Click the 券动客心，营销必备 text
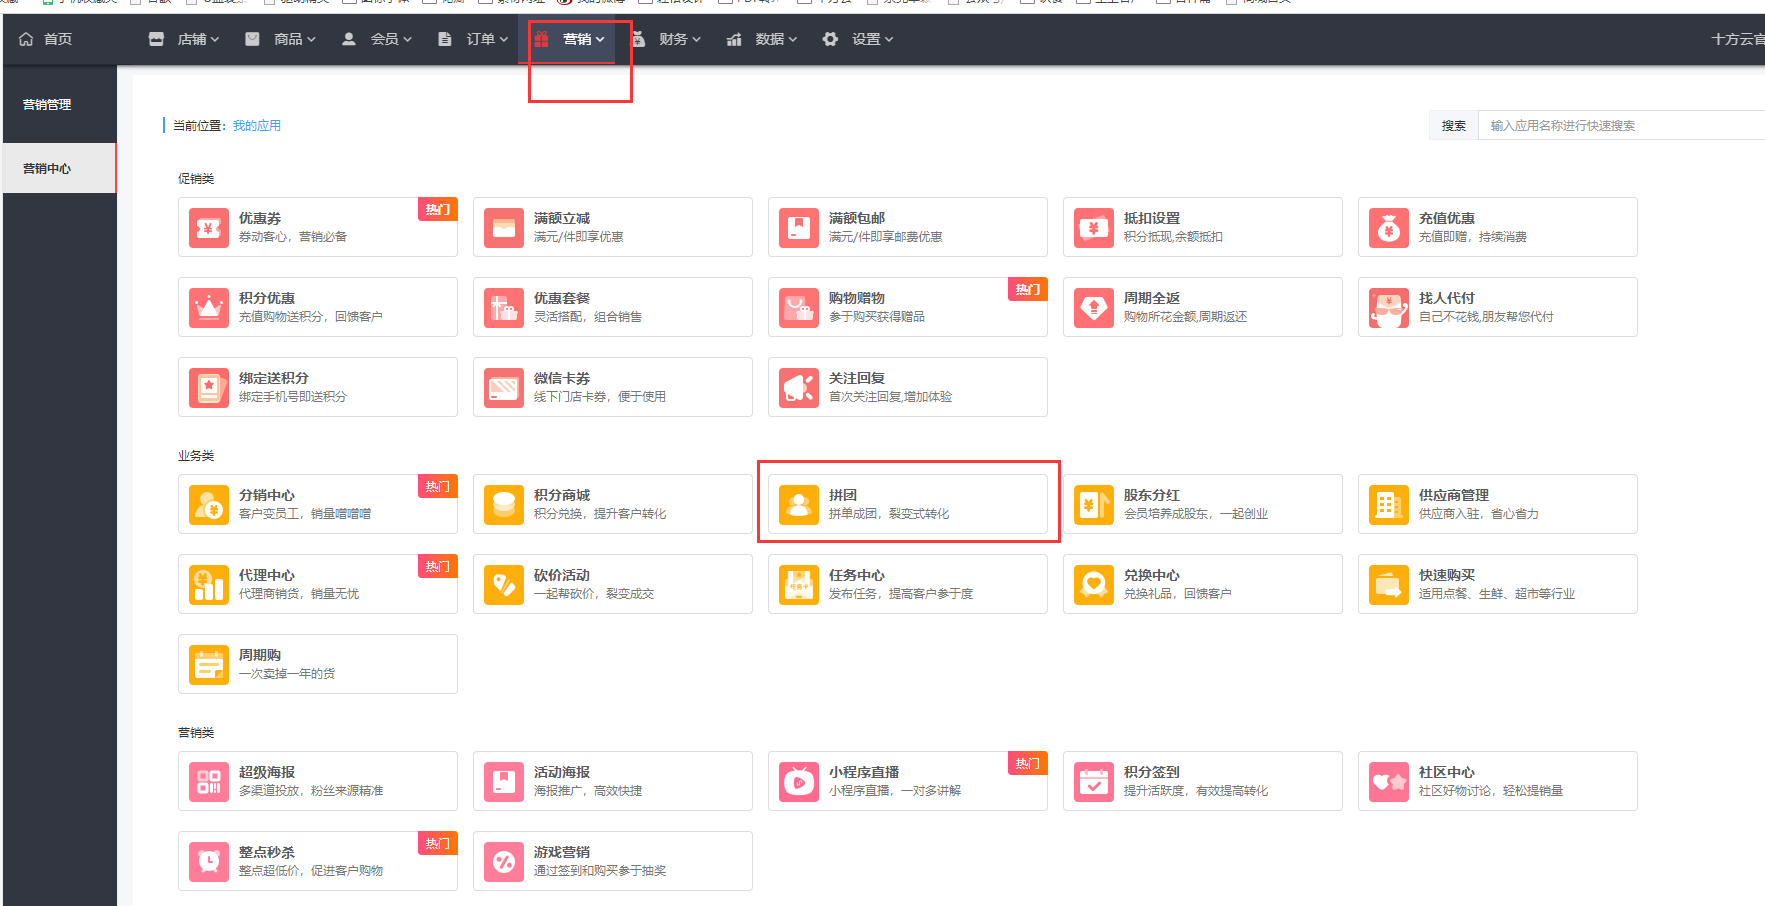This screenshot has height=906, width=1765. (x=293, y=237)
